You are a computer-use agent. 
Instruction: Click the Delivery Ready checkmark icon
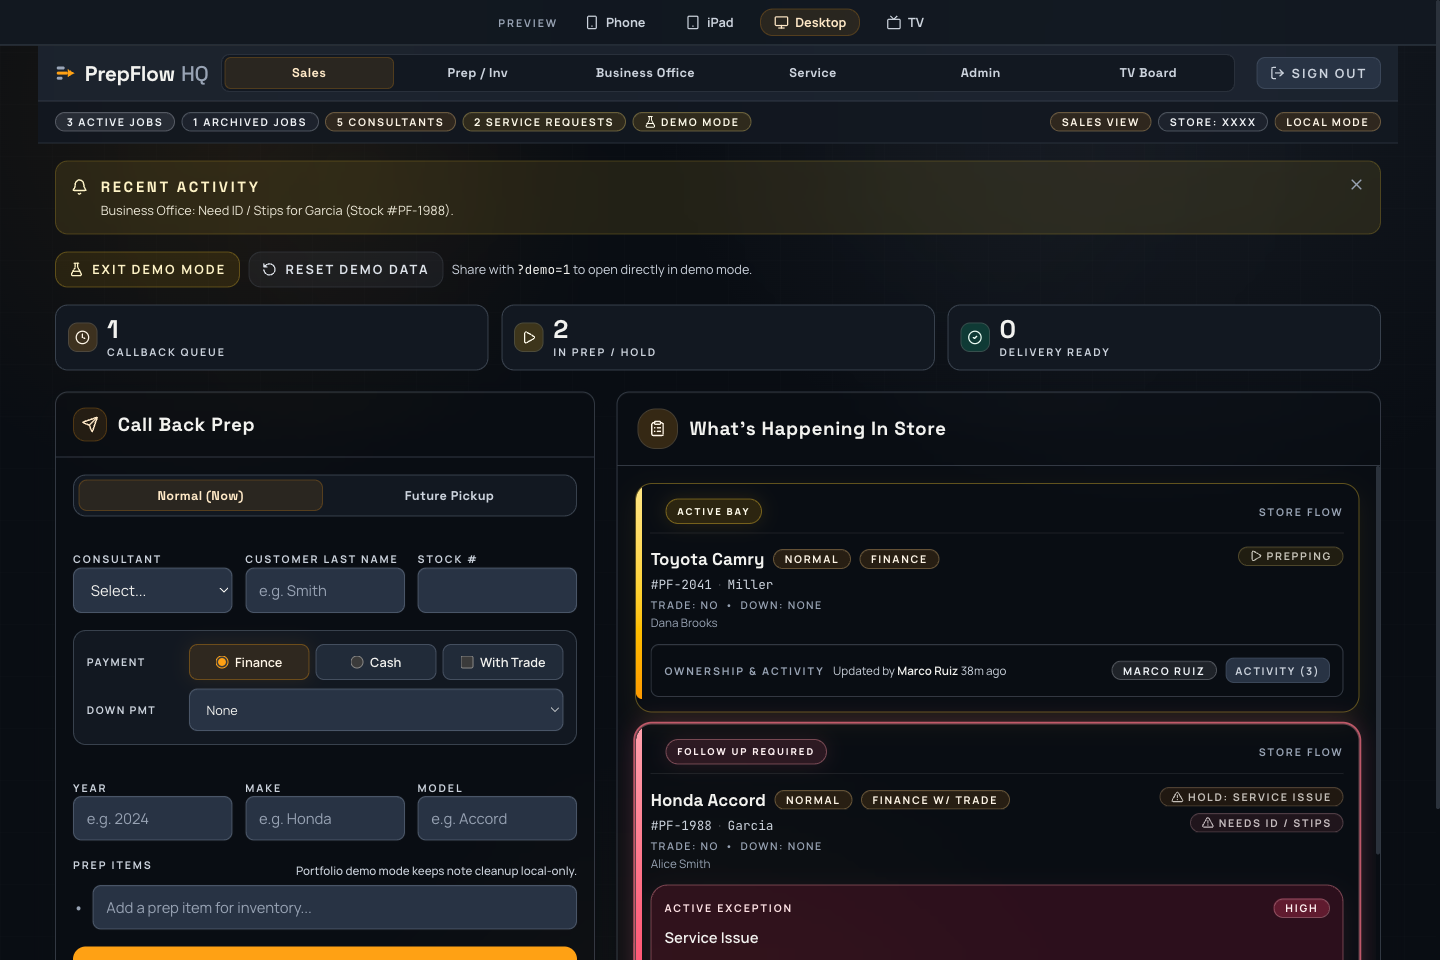point(975,338)
